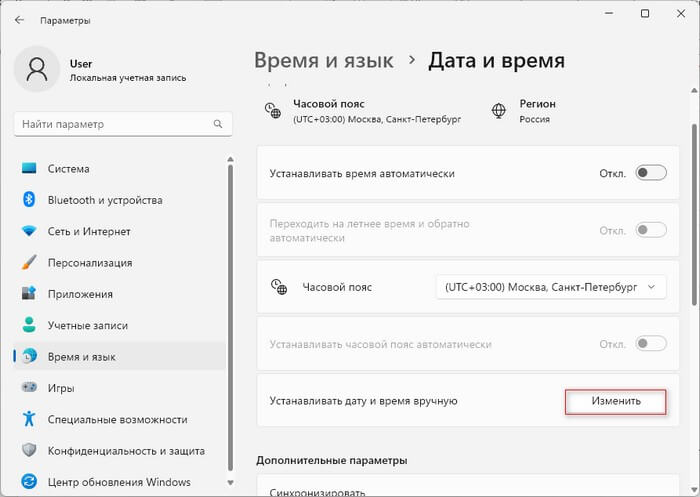Select Центр обновления Windows label

coord(119,482)
